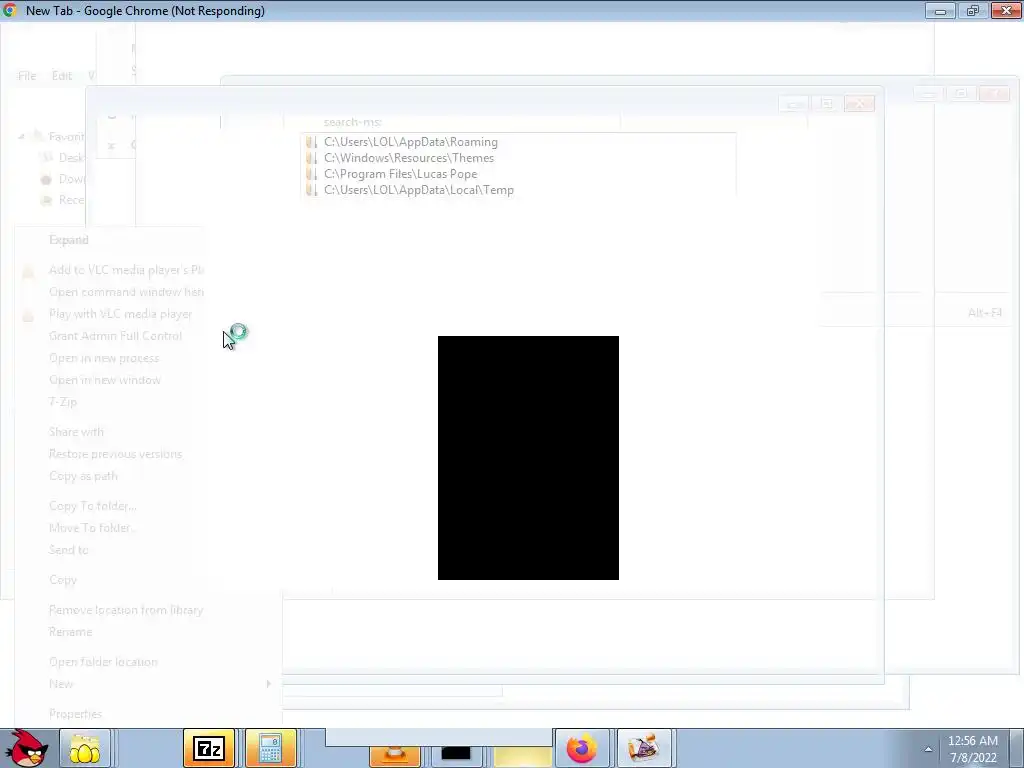The height and width of the screenshot is (768, 1024).
Task: Click the Downloads icon under Favorites
Action: 46,180
